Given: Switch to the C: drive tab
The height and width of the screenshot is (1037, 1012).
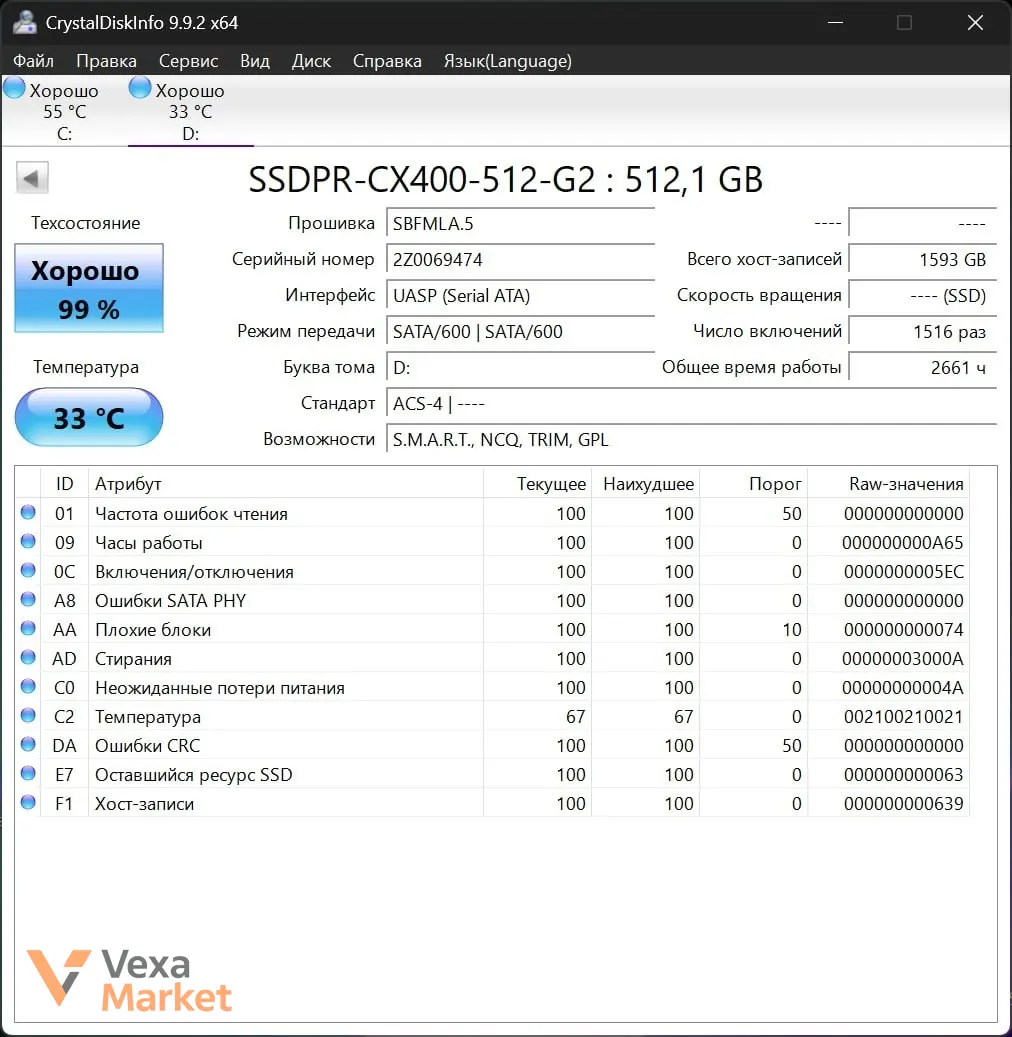Looking at the screenshot, I should pyautogui.click(x=64, y=111).
